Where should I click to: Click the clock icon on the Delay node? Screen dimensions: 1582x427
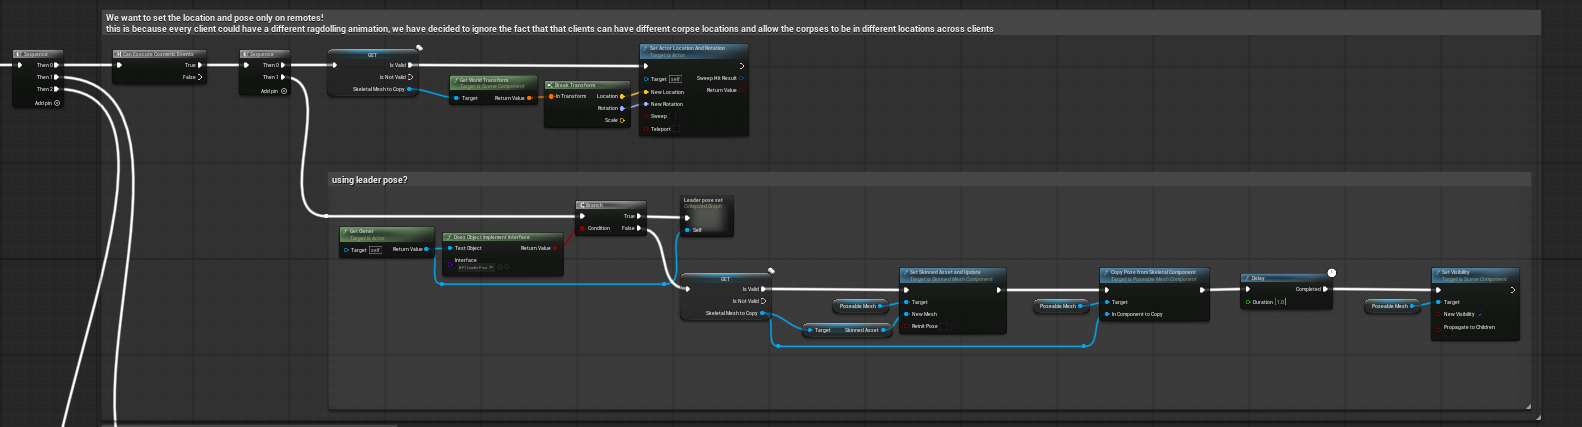point(1331,273)
